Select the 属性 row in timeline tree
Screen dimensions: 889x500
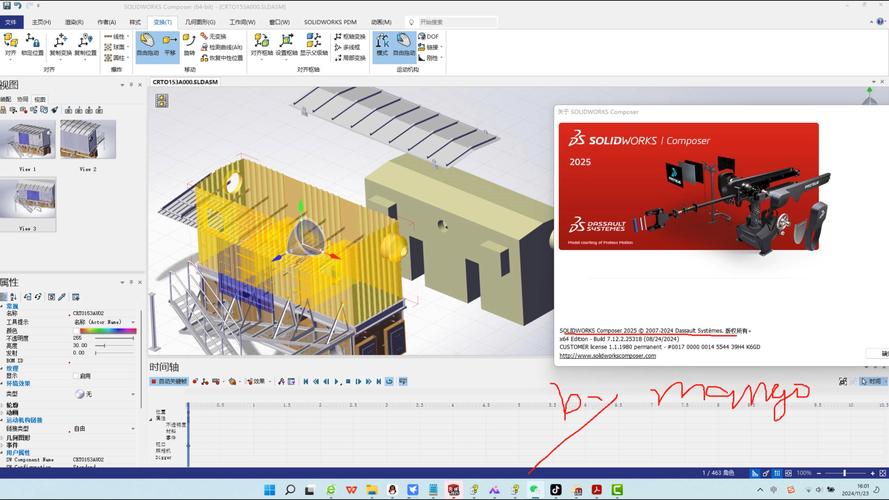[x=160, y=418]
